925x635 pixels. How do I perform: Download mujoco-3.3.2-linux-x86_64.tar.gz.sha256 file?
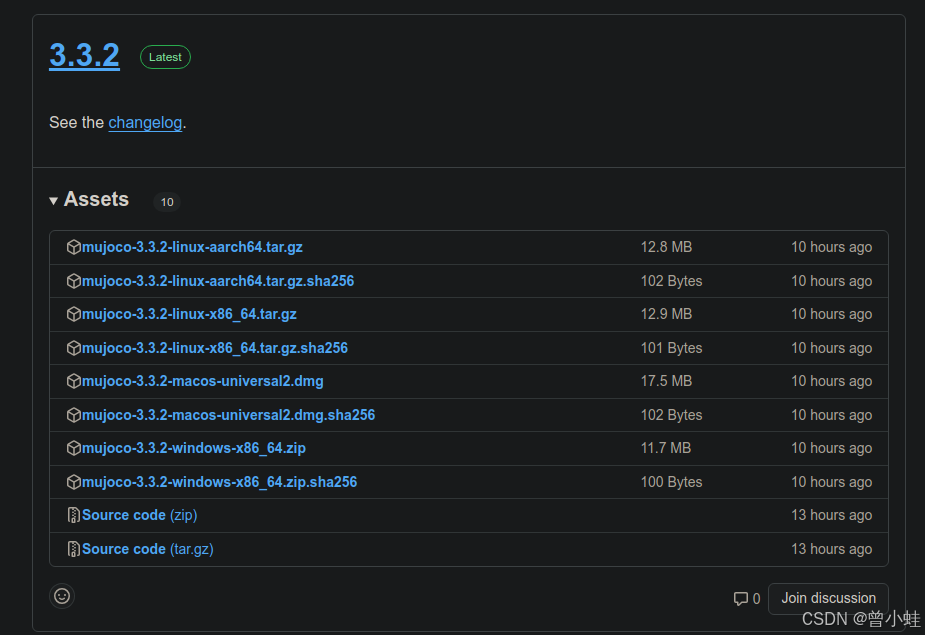pos(215,348)
